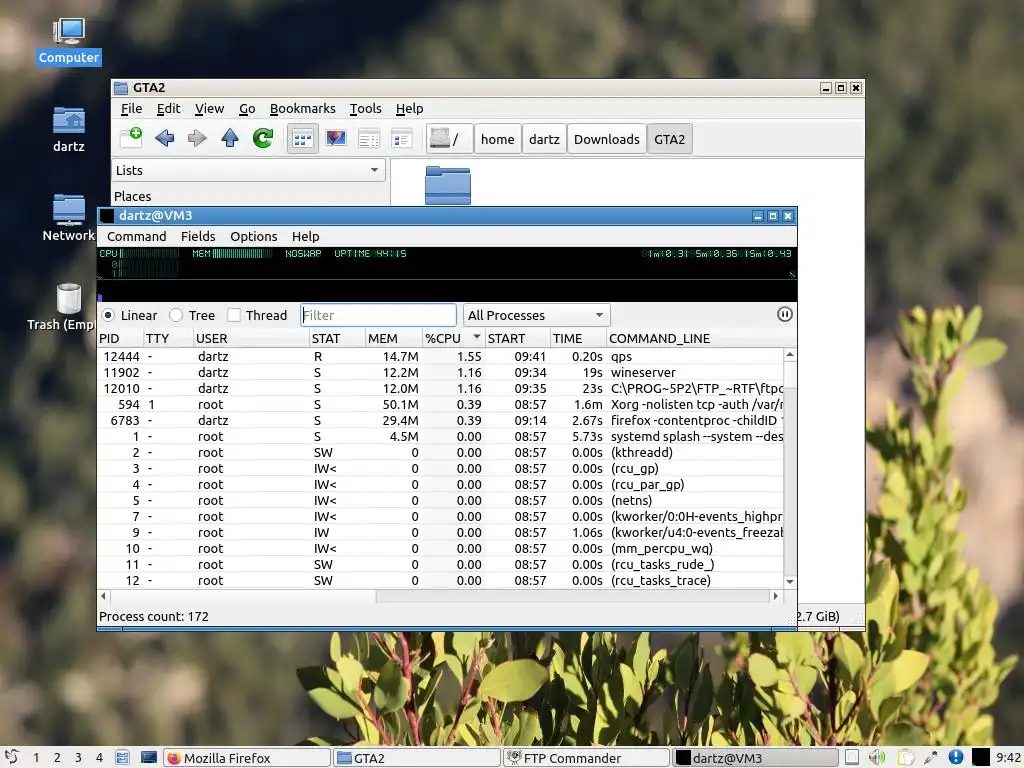The height and width of the screenshot is (768, 1024).
Task: Switch to FTP Commander in taskbar
Action: [x=586, y=758]
